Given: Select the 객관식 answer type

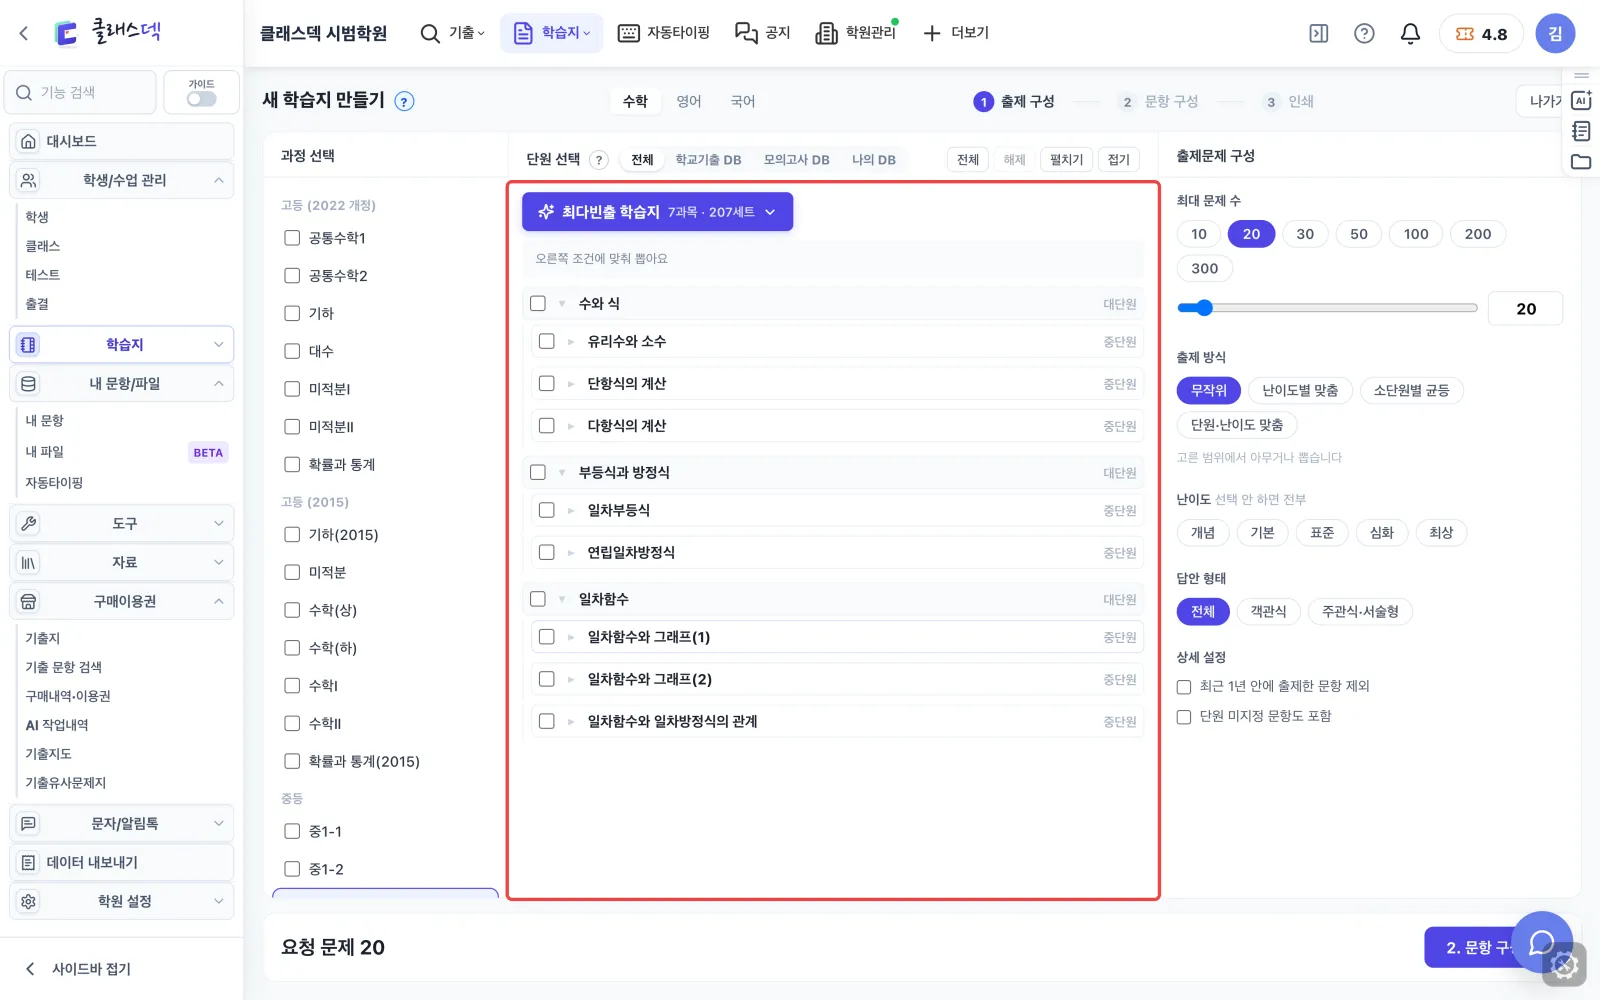Looking at the screenshot, I should coord(1268,611).
